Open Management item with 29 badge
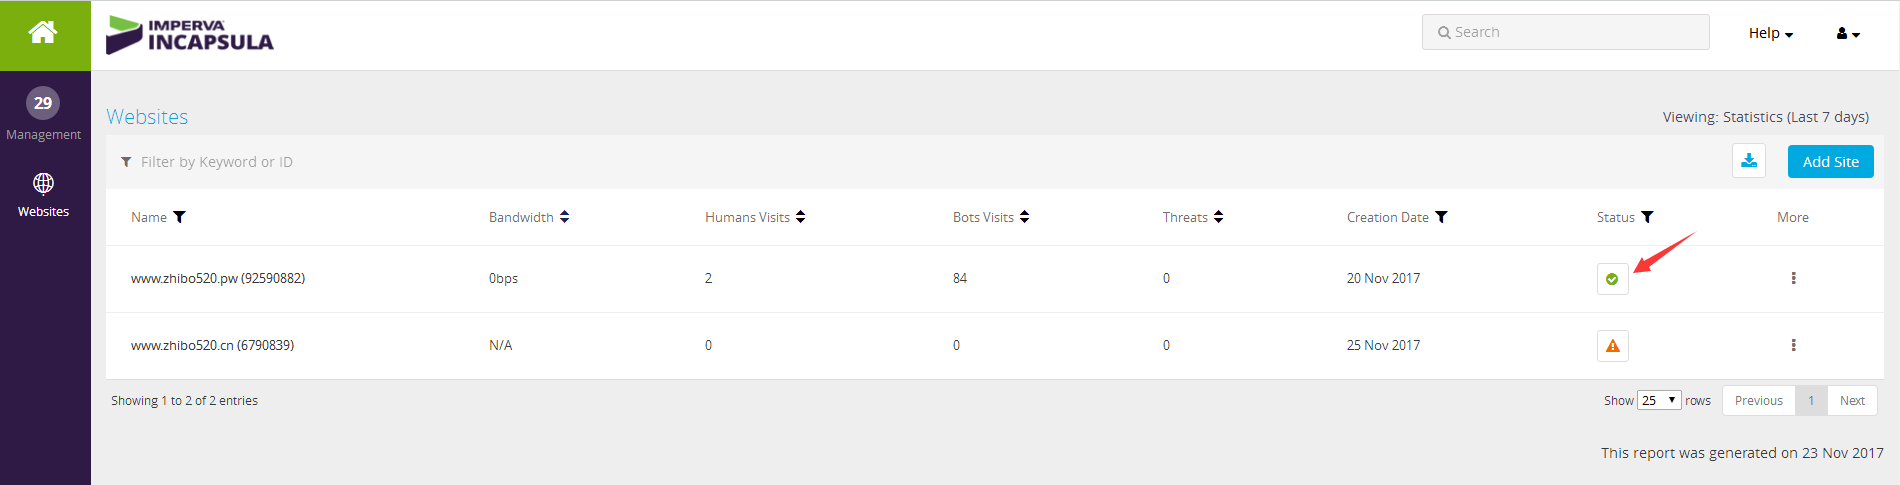The image size is (1900, 485). (x=43, y=114)
